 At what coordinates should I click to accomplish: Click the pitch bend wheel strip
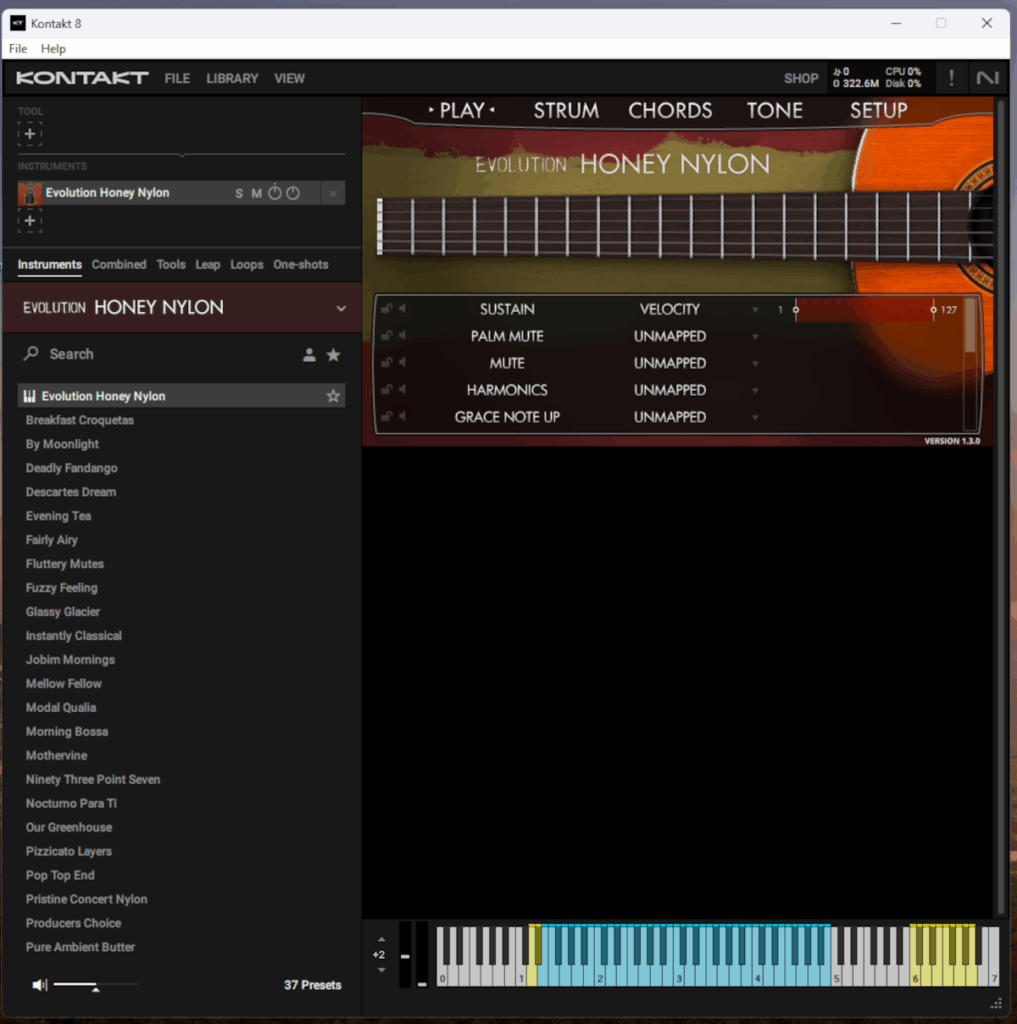click(x=405, y=955)
